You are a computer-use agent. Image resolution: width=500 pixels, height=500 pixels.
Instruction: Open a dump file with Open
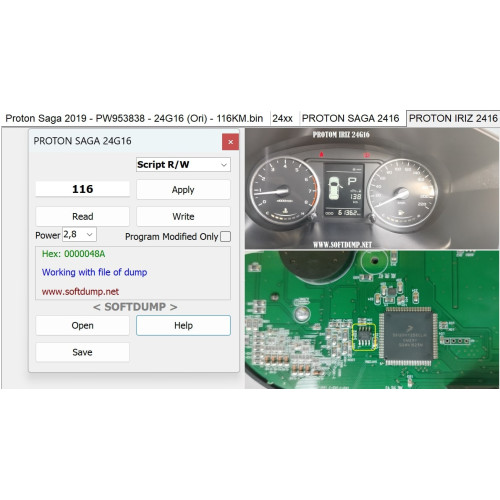click(x=82, y=325)
